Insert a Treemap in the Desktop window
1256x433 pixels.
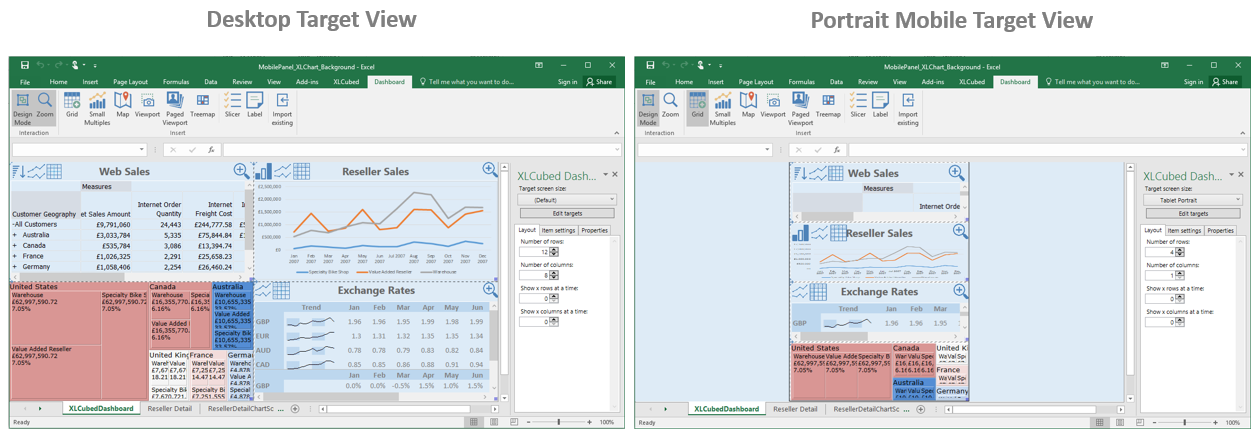click(203, 105)
